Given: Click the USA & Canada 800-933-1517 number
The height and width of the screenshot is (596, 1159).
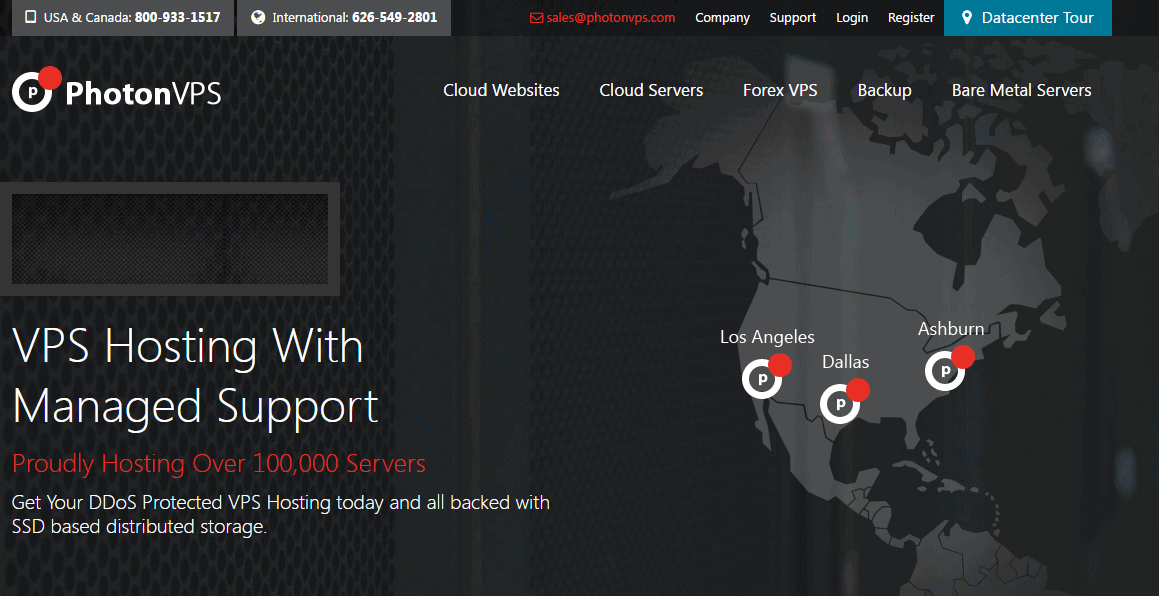Looking at the screenshot, I should tap(123, 18).
